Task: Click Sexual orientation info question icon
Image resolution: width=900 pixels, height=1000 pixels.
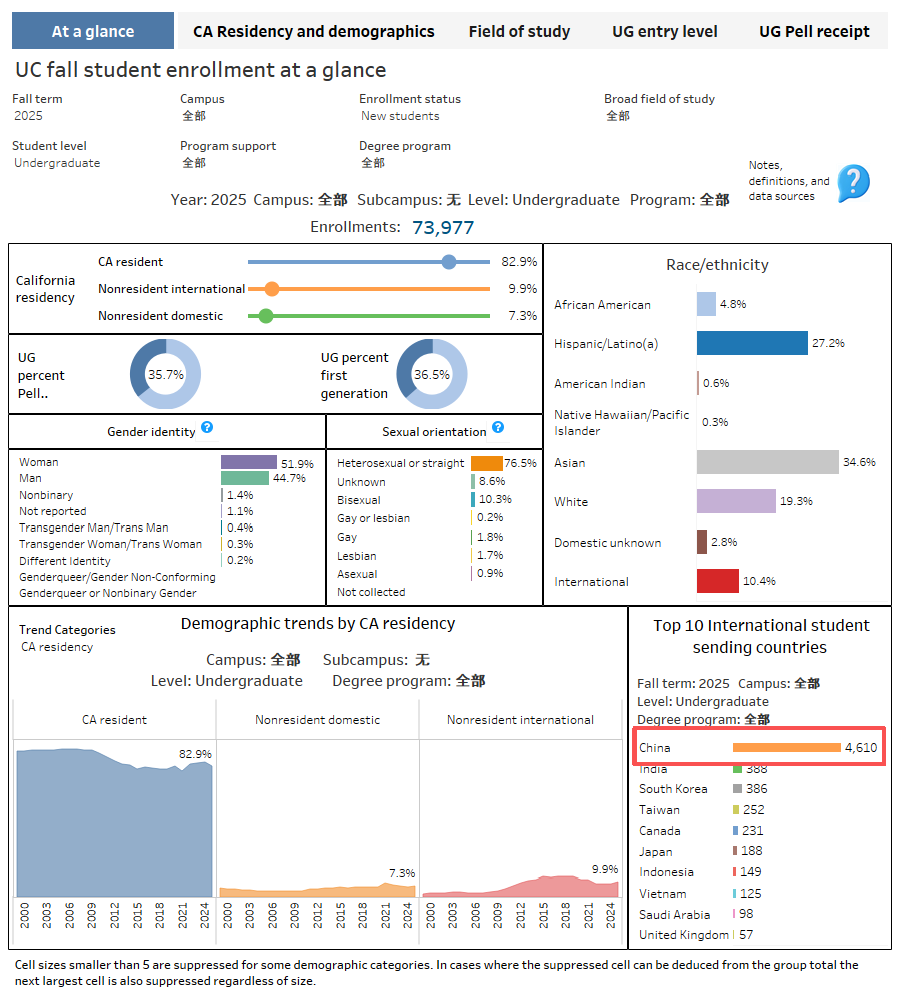Action: [498, 428]
